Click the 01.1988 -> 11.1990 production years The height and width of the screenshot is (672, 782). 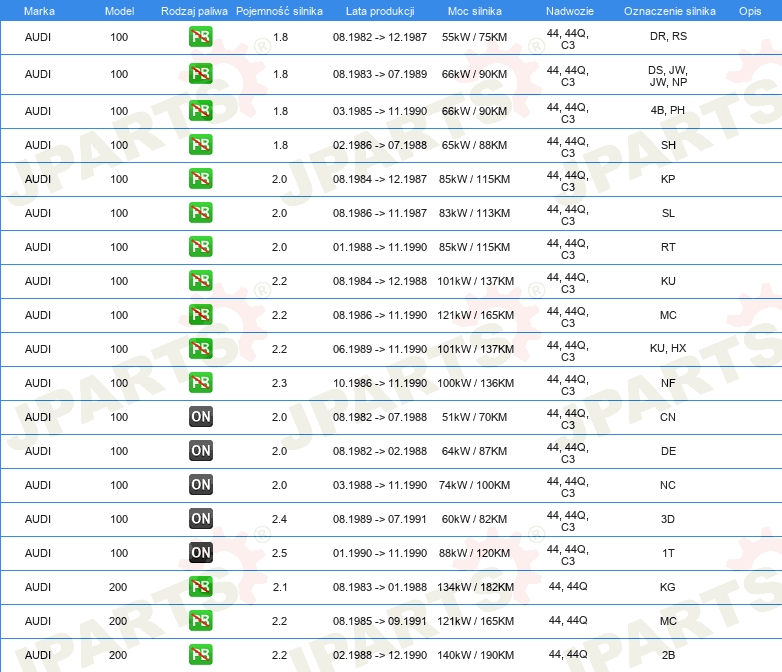point(380,247)
